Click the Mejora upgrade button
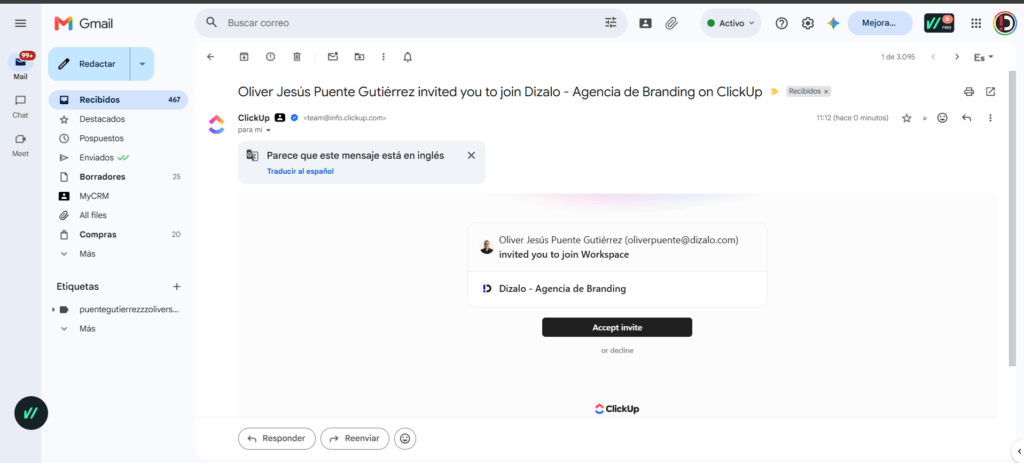1024x463 pixels. pos(880,23)
